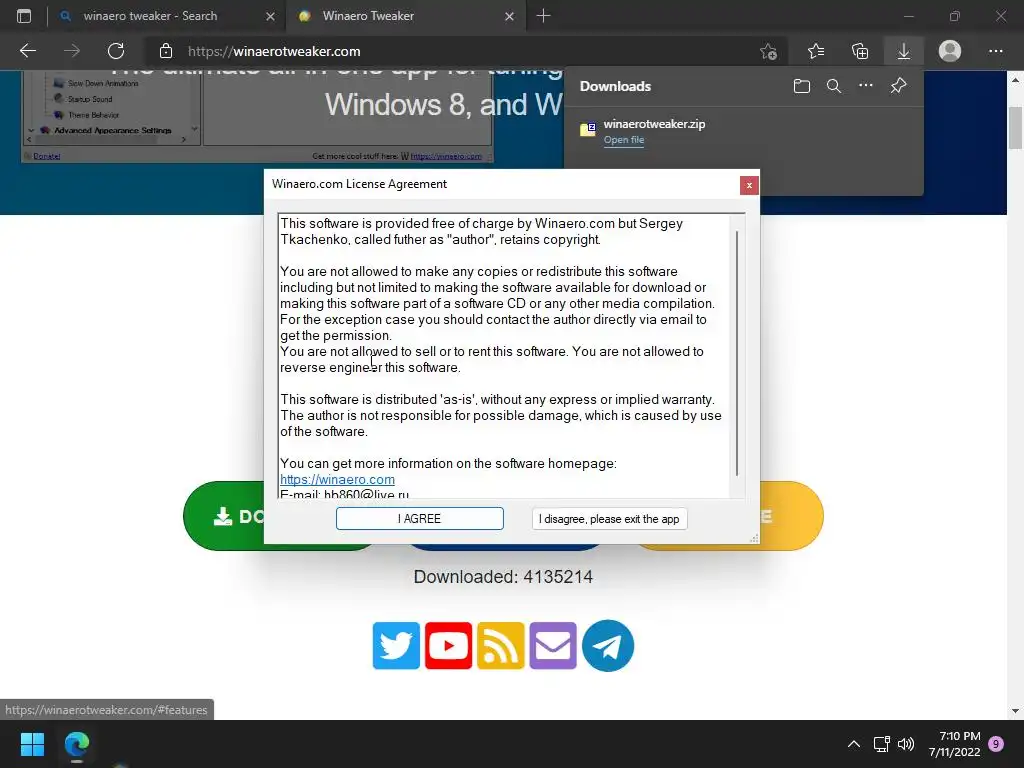Select Slow Down Animations in the preview tree
This screenshot has height=768, width=1024.
pos(103,84)
